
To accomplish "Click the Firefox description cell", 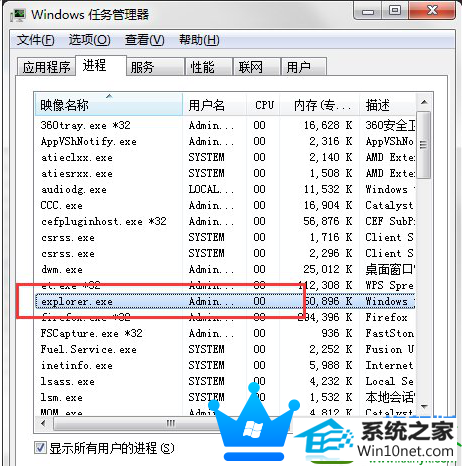I will (386, 317).
